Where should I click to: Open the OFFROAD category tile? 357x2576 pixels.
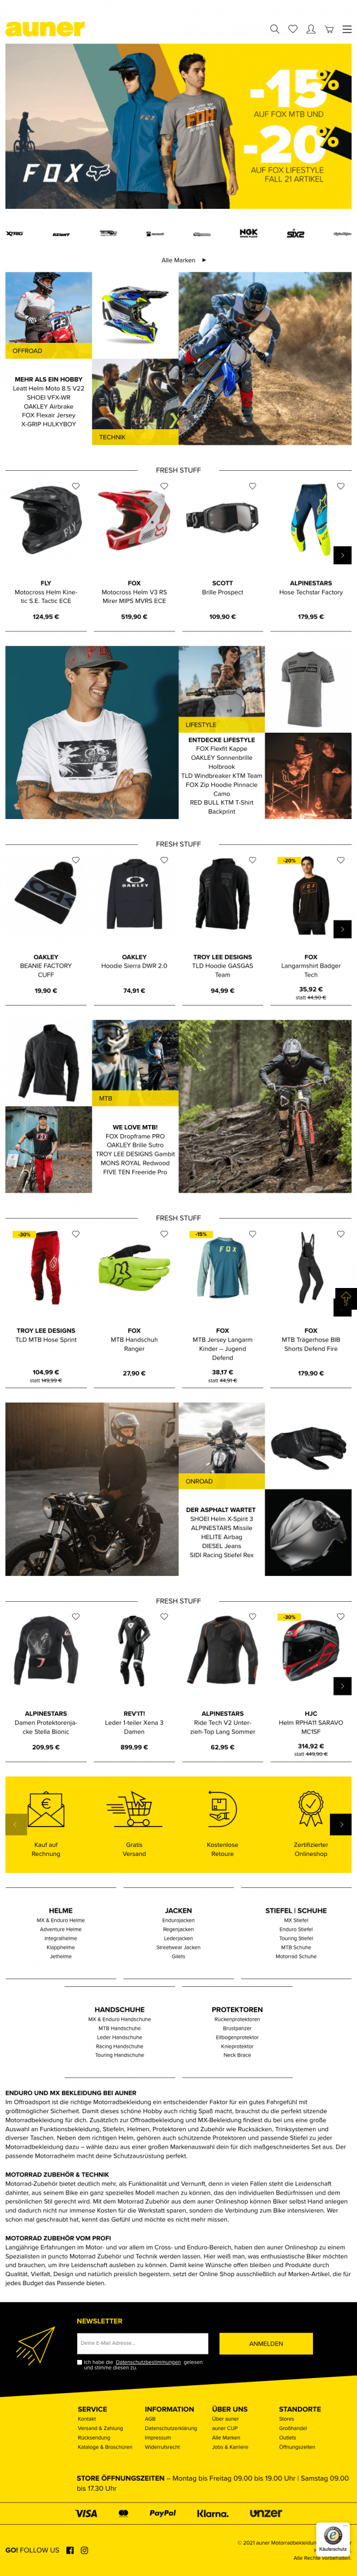(49, 315)
